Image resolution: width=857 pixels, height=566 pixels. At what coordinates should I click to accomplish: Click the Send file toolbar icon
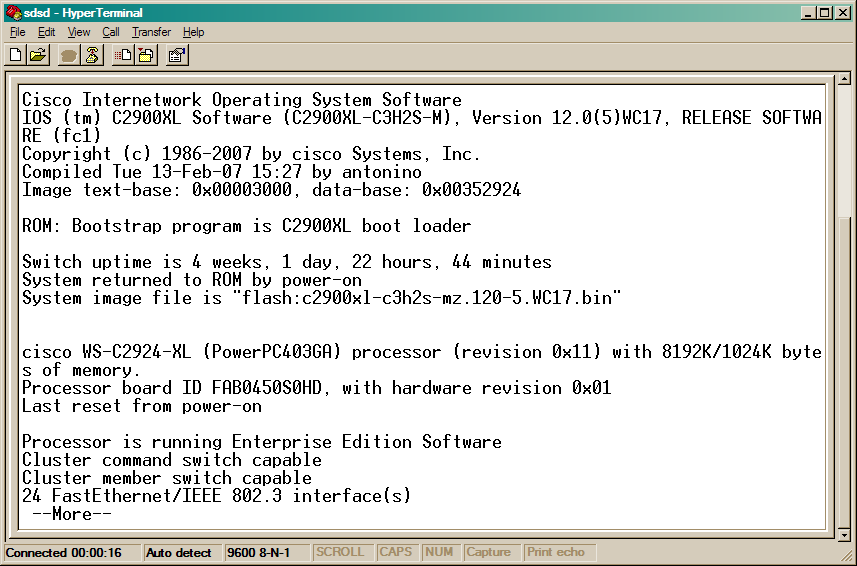coord(123,55)
